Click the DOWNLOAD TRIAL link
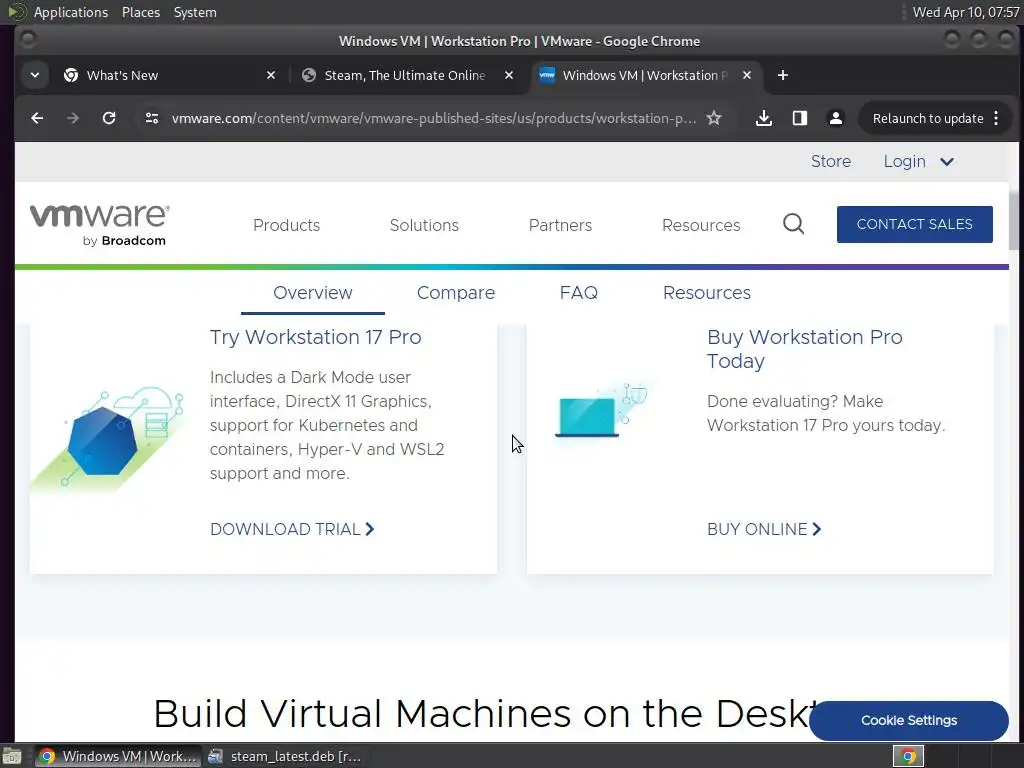This screenshot has height=768, width=1024. click(x=292, y=529)
